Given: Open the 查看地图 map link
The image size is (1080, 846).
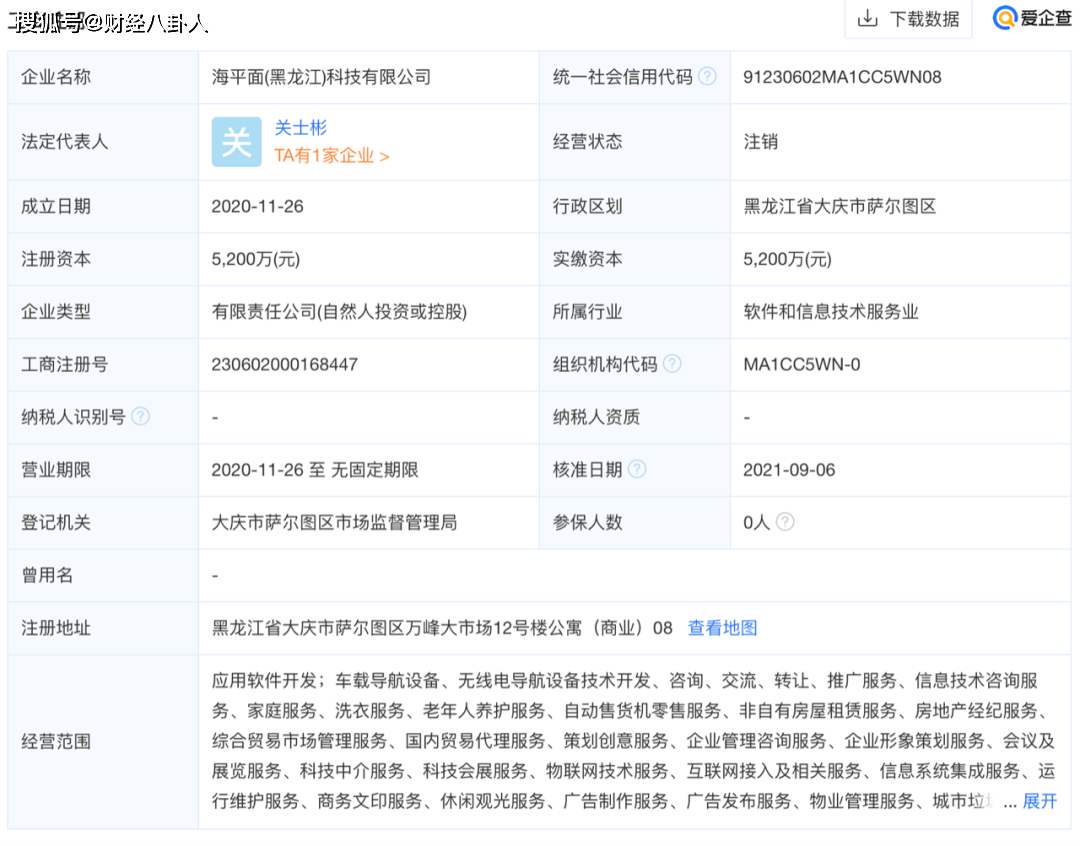Looking at the screenshot, I should point(722,628).
